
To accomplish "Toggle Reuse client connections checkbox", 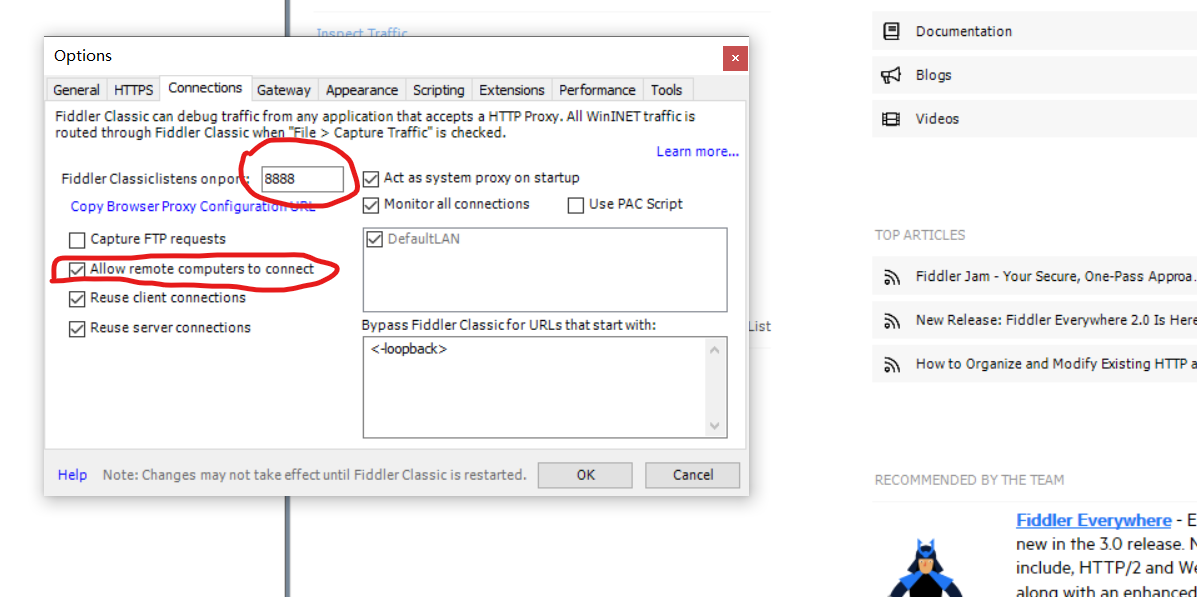I will 76,298.
